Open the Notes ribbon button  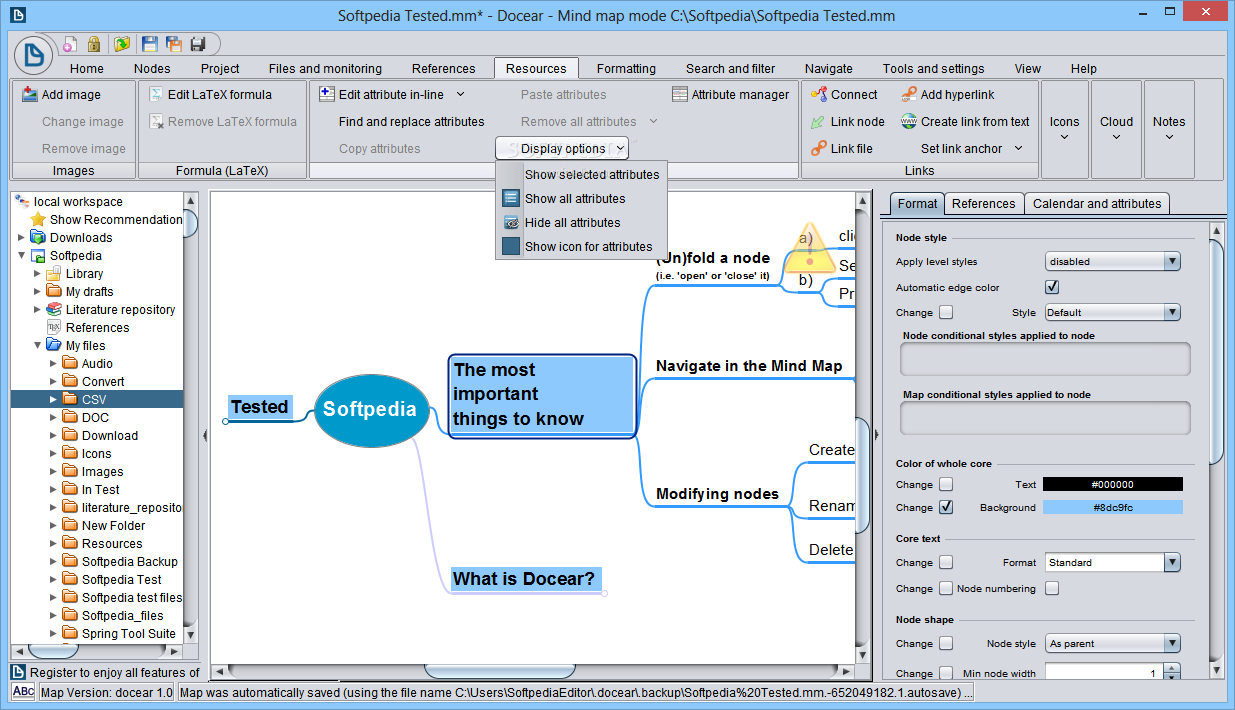[x=1168, y=129]
